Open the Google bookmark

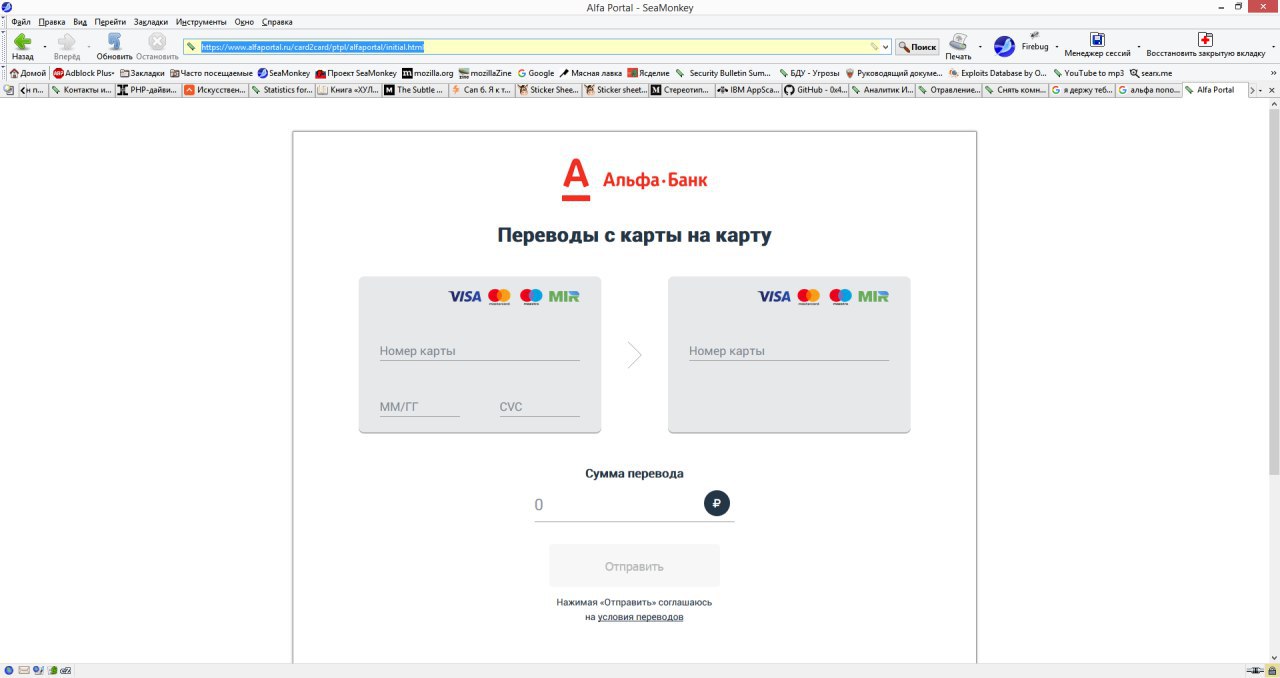(536, 73)
